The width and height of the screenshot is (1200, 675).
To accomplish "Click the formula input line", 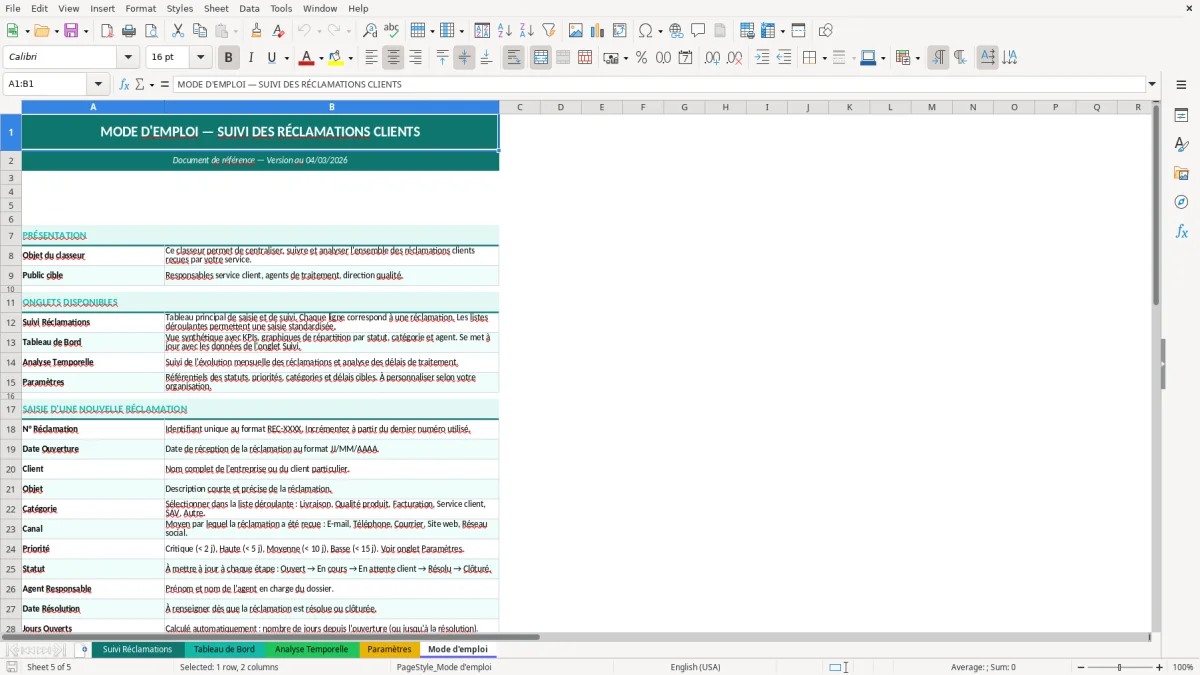I will click(x=659, y=84).
